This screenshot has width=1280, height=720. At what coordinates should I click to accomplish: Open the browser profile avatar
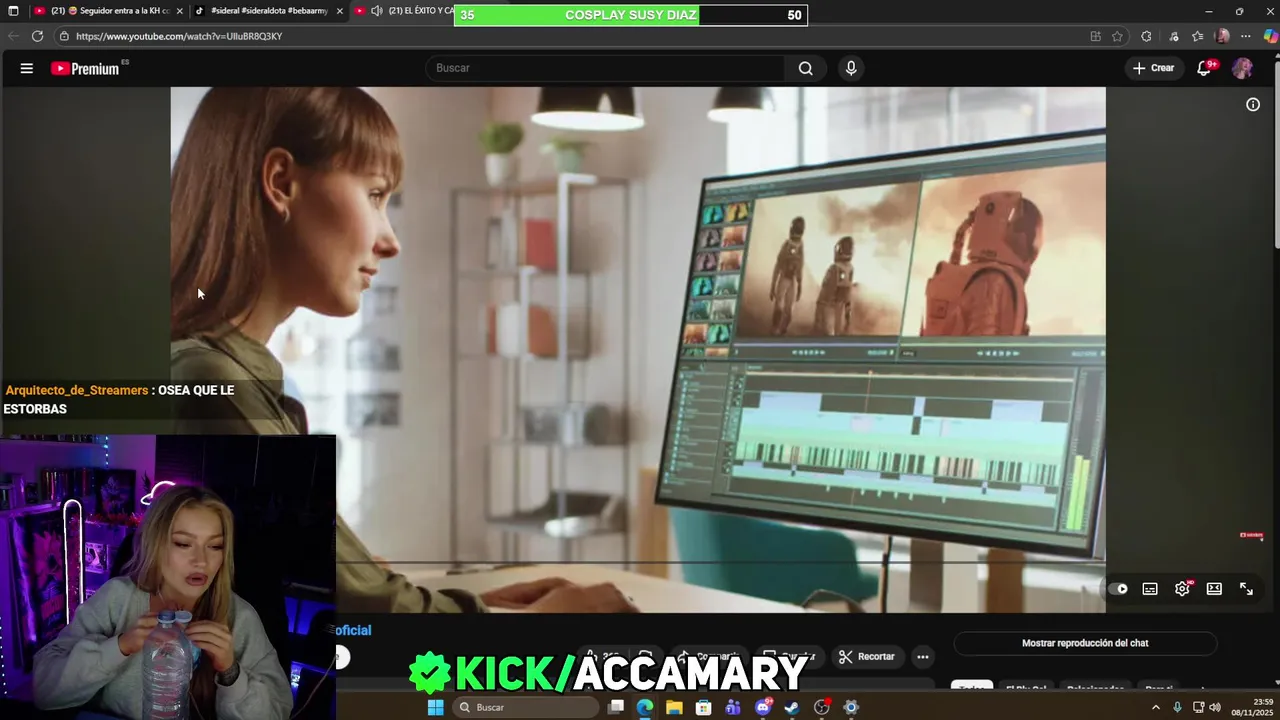click(1222, 36)
